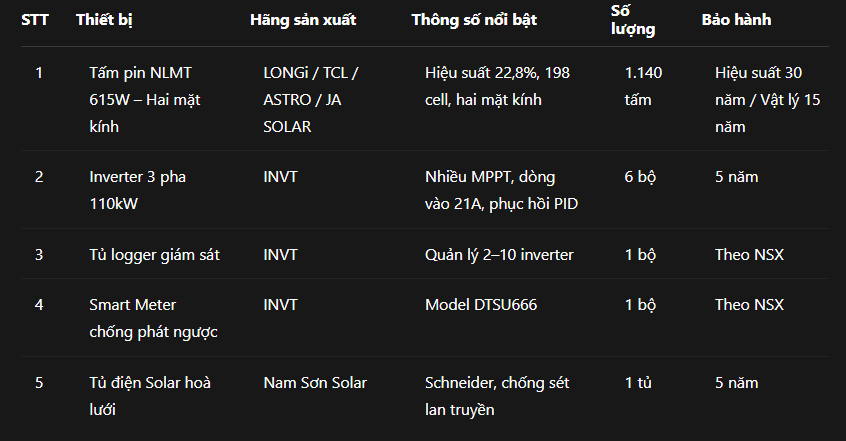Select the "Model DTSU666" specification cell
Viewport: 846px width, 441px height.
click(x=481, y=304)
